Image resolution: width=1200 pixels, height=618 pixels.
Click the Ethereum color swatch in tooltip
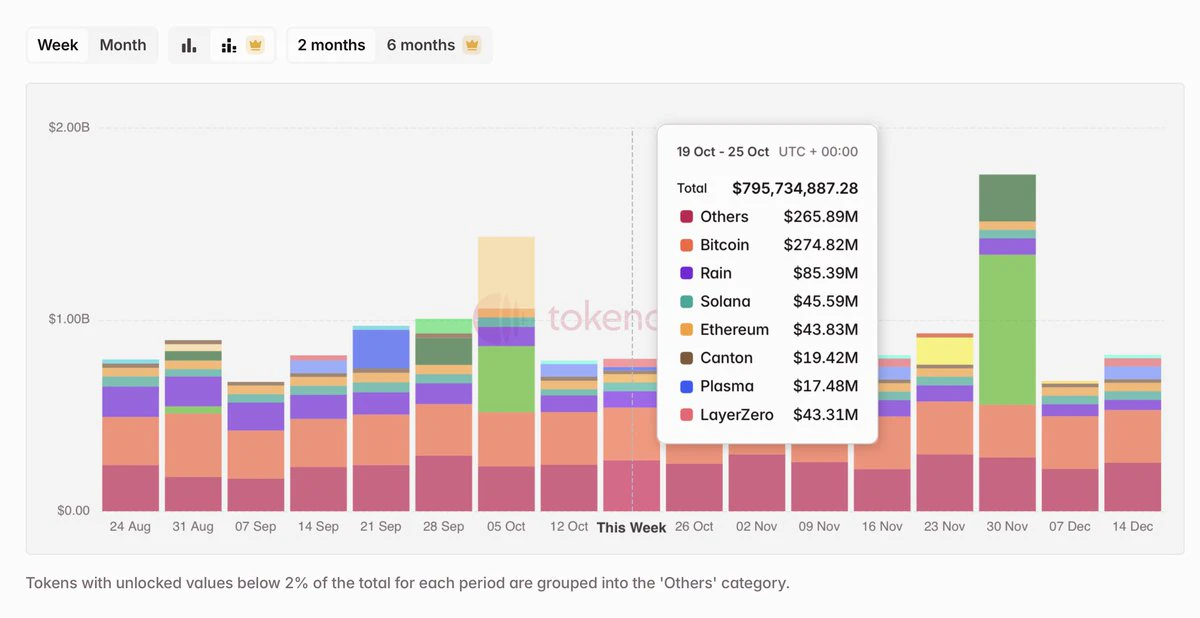[686, 330]
